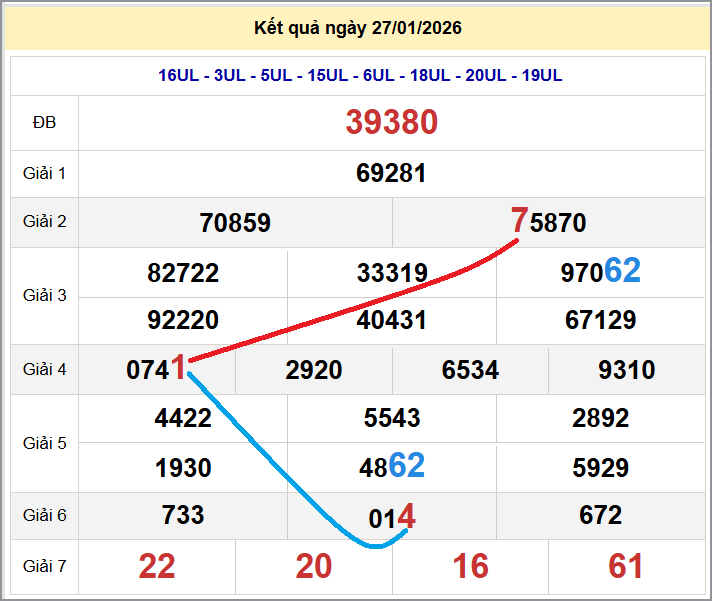Image resolution: width=712 pixels, height=601 pixels.
Task: Select the Giải 7 number 22
Action: tap(157, 566)
